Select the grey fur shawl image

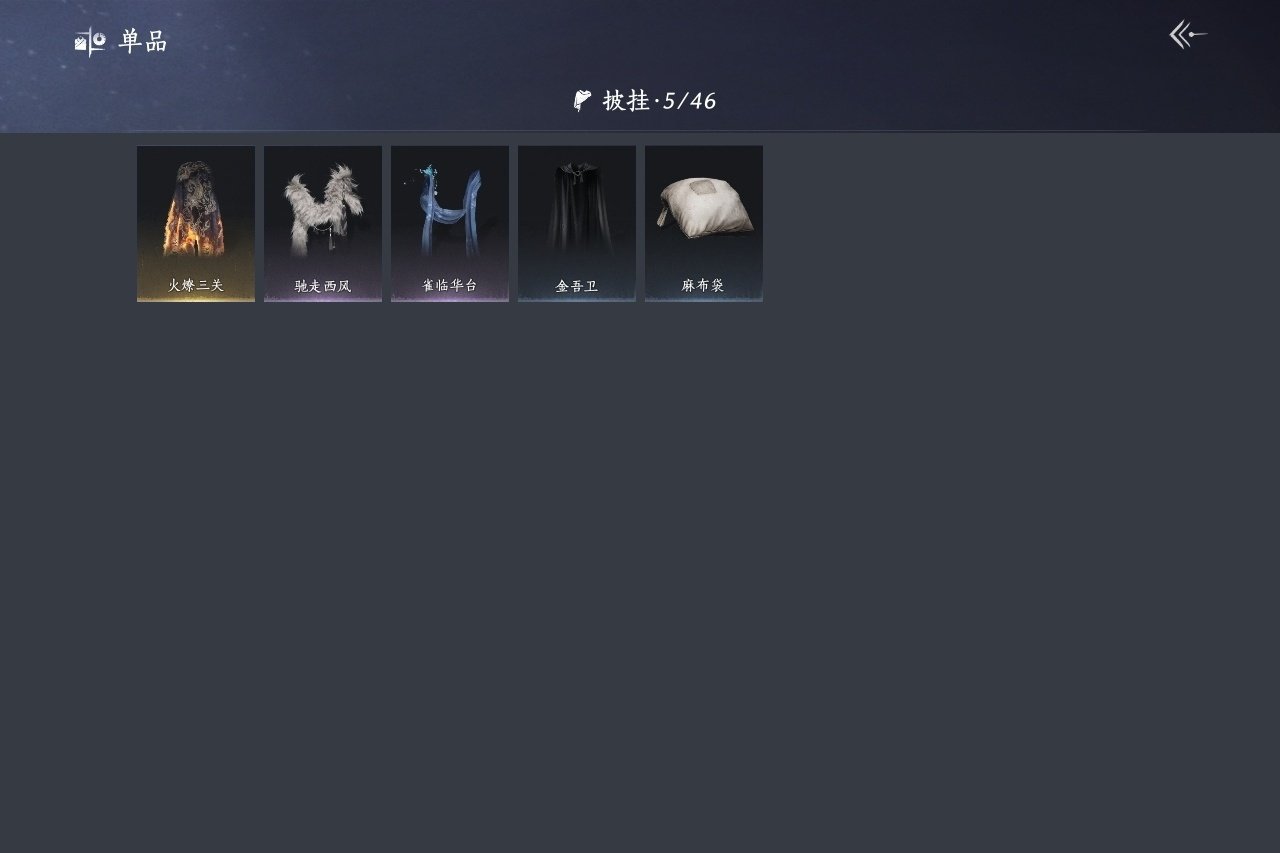[x=322, y=210]
